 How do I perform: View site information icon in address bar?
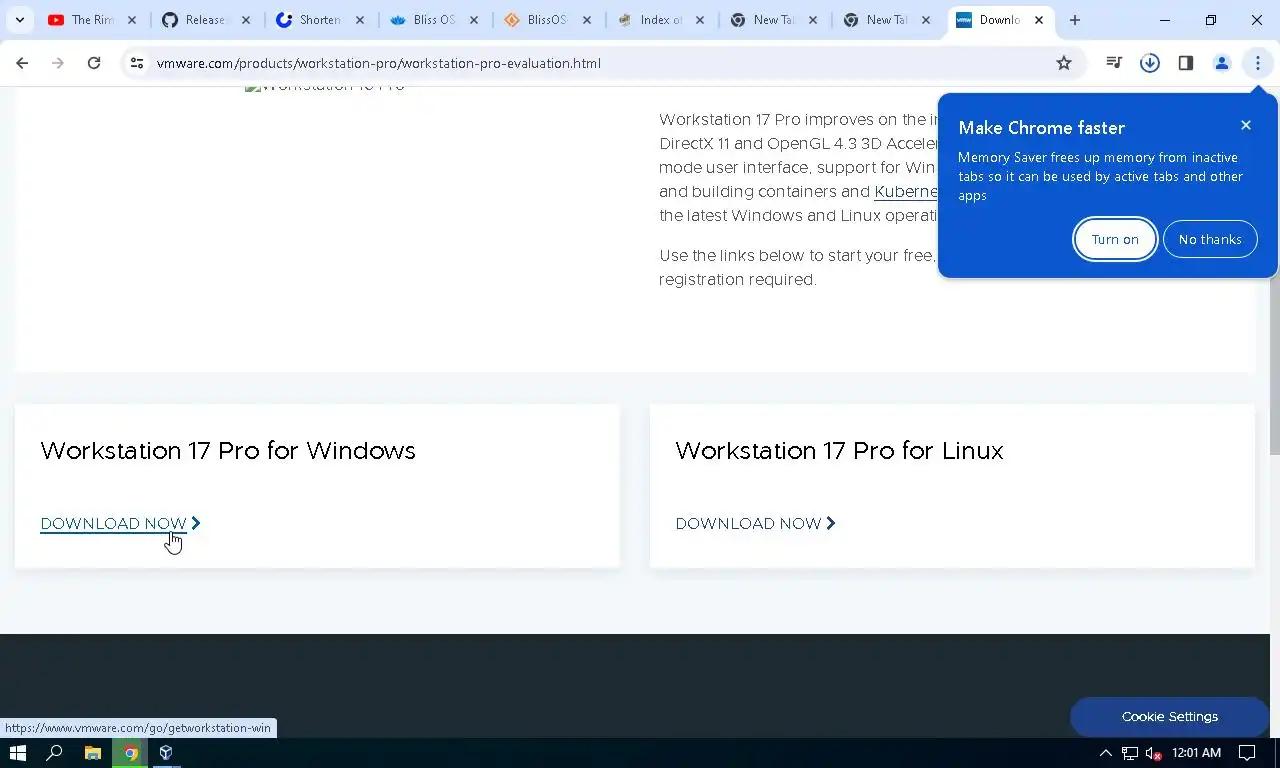tap(137, 63)
